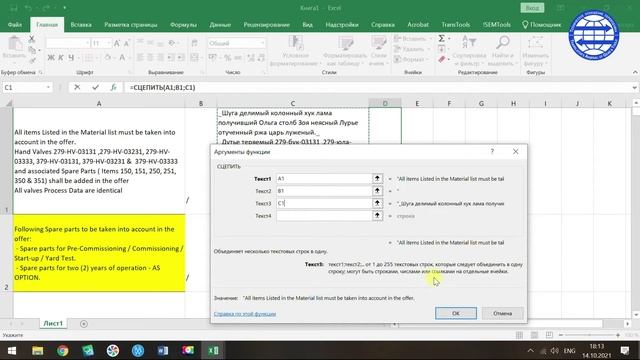Open File Explorer from the taskbar
Viewport: 640px width, 360px height.
38,350
